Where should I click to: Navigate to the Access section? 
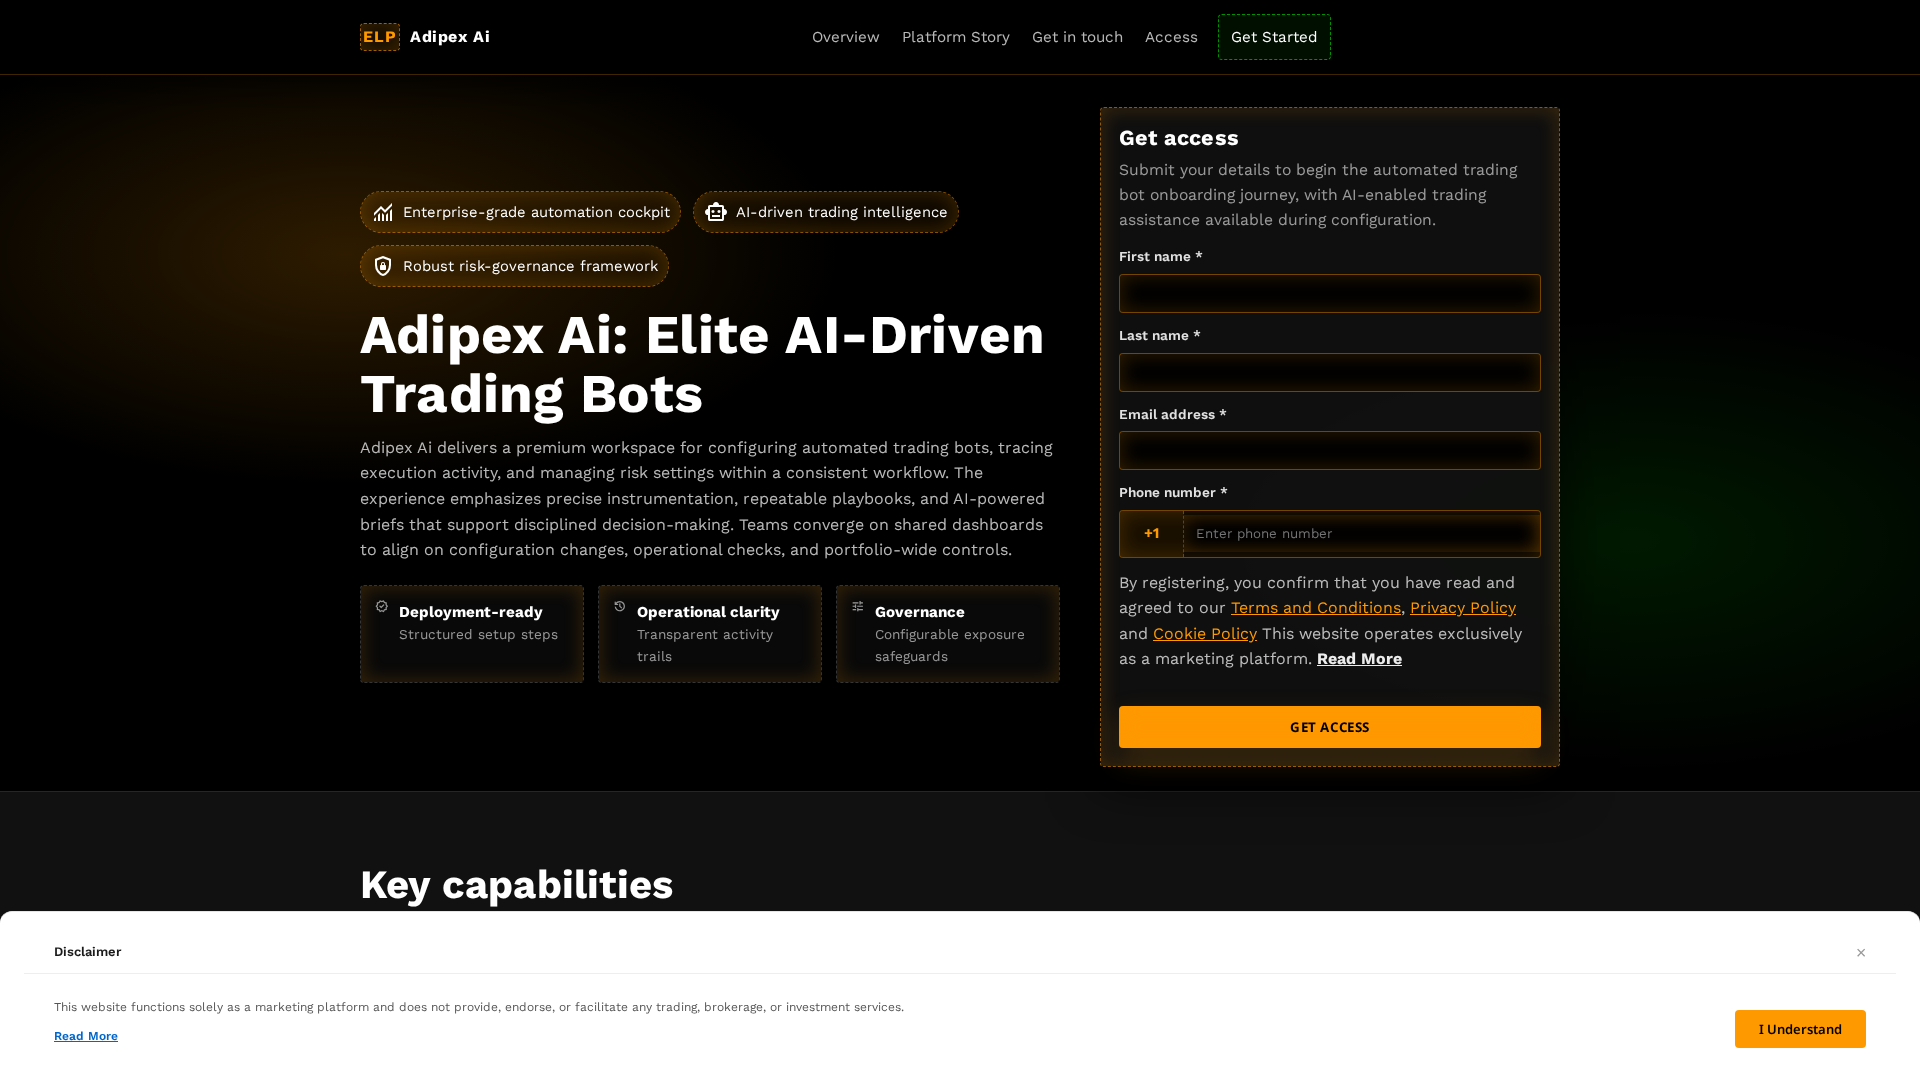tap(1171, 37)
